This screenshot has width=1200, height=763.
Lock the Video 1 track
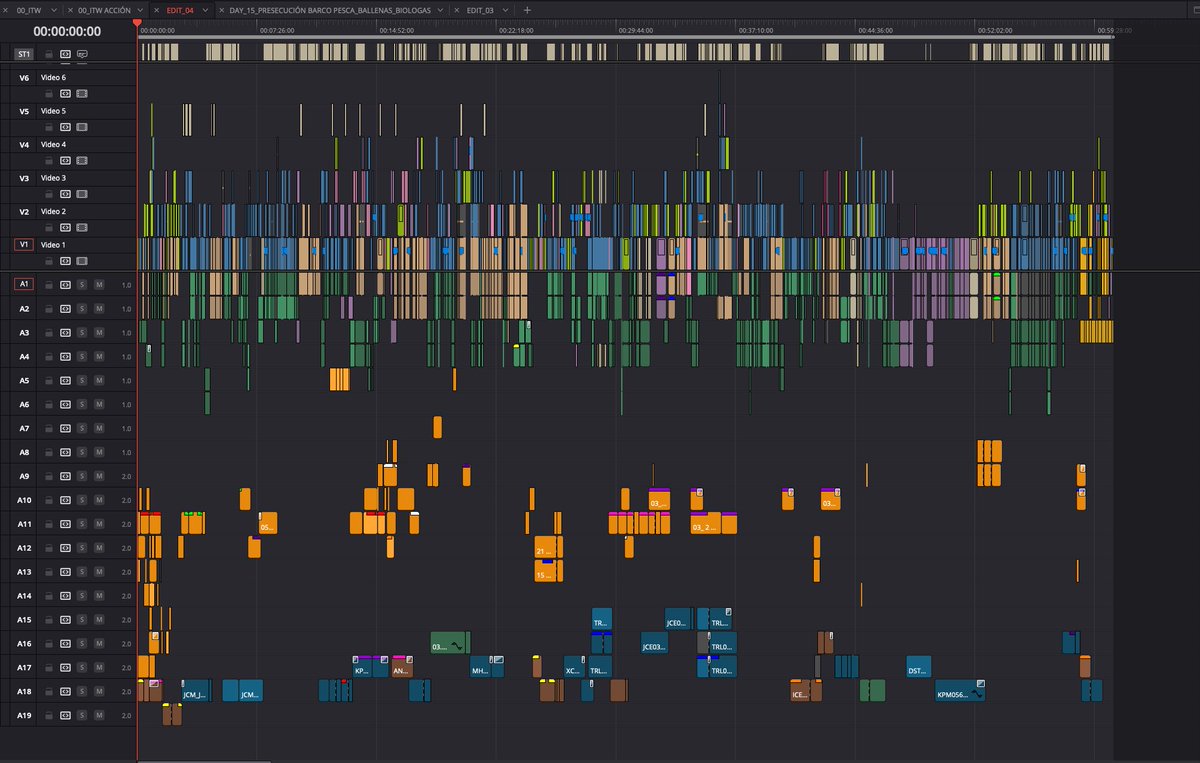click(48, 260)
